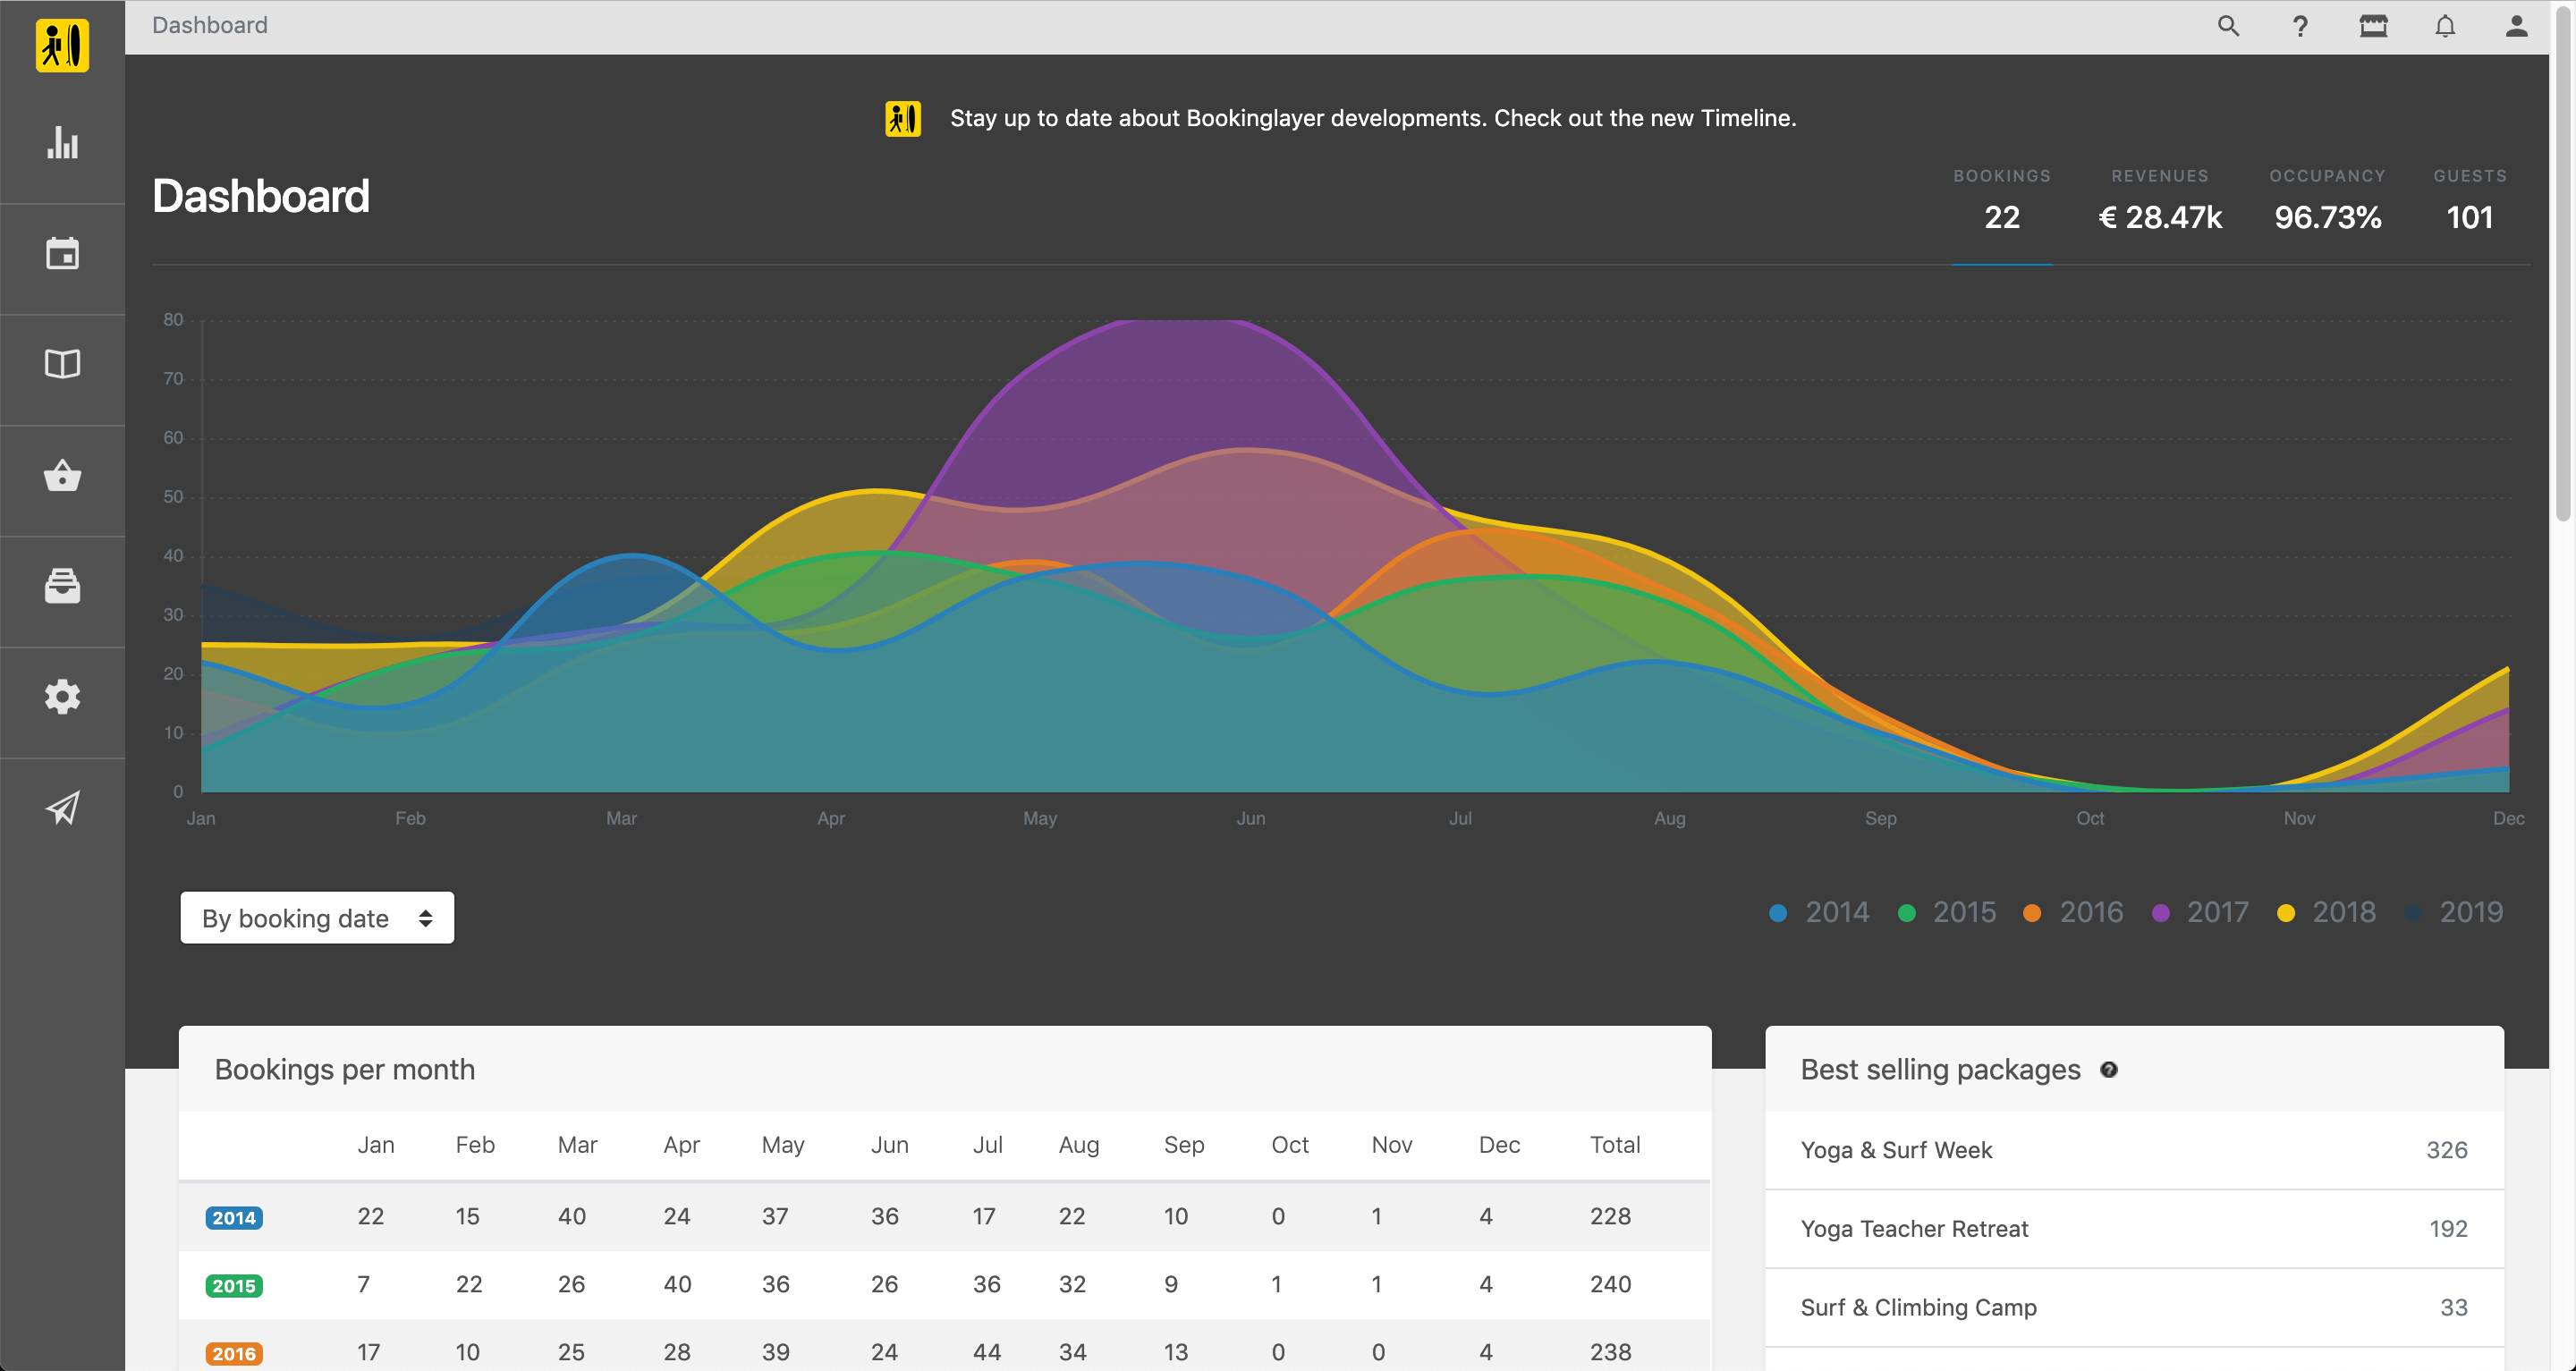Switch to the Revenues stat tab
This screenshot has height=1371, width=2576.
[x=2160, y=203]
